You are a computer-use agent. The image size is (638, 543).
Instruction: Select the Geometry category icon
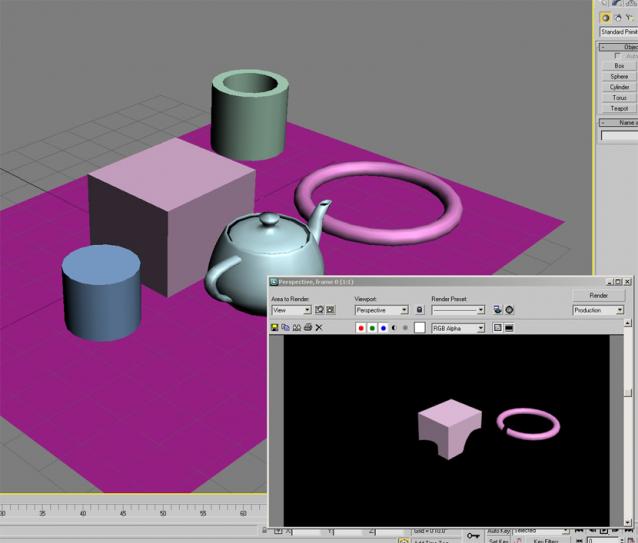pyautogui.click(x=605, y=18)
